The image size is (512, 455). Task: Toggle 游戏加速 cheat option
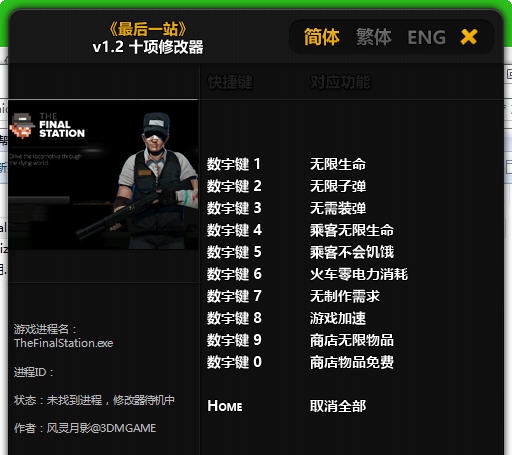338,318
